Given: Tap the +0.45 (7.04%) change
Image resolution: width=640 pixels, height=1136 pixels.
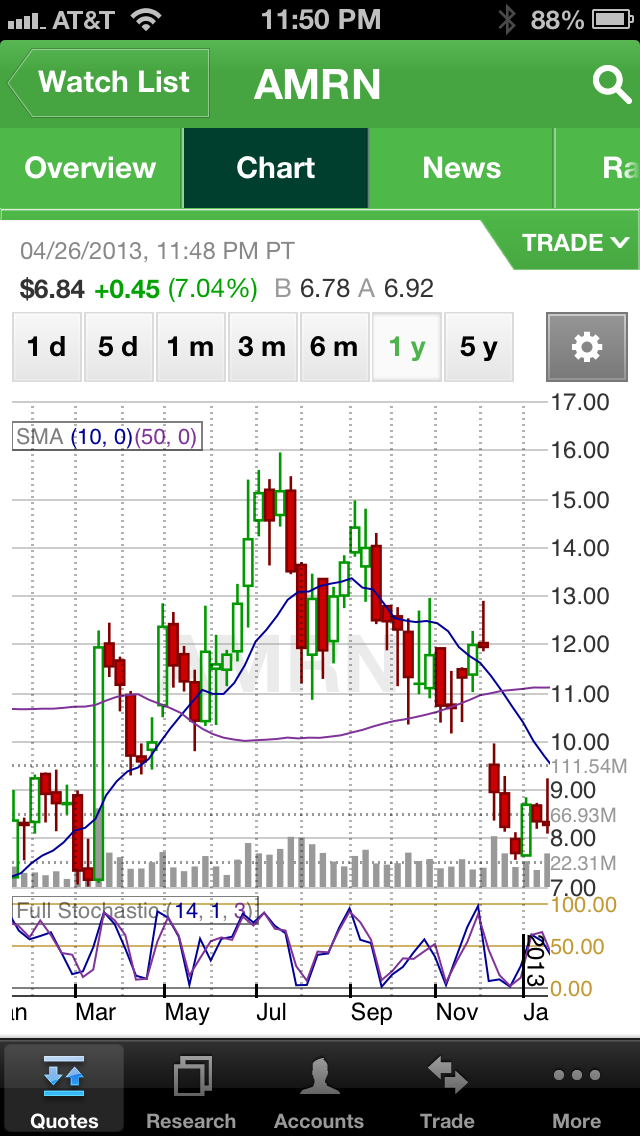Looking at the screenshot, I should tap(176, 289).
